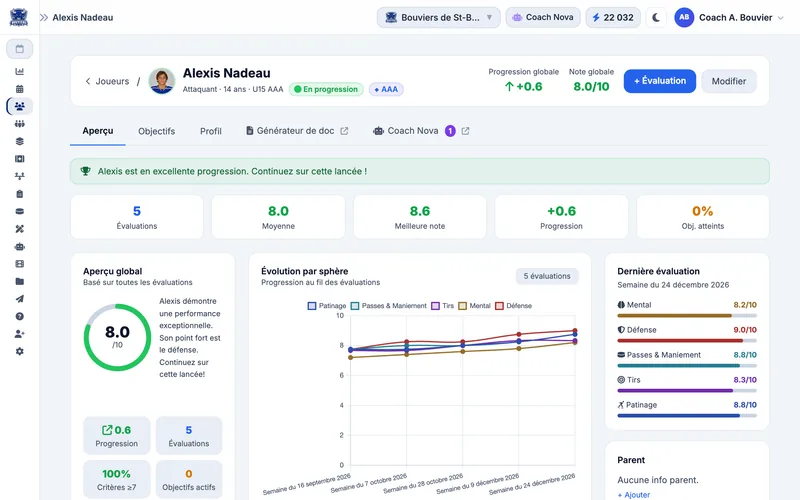Click the Mental 8.2/10 progress bar
The image size is (800, 500).
click(x=687, y=316)
